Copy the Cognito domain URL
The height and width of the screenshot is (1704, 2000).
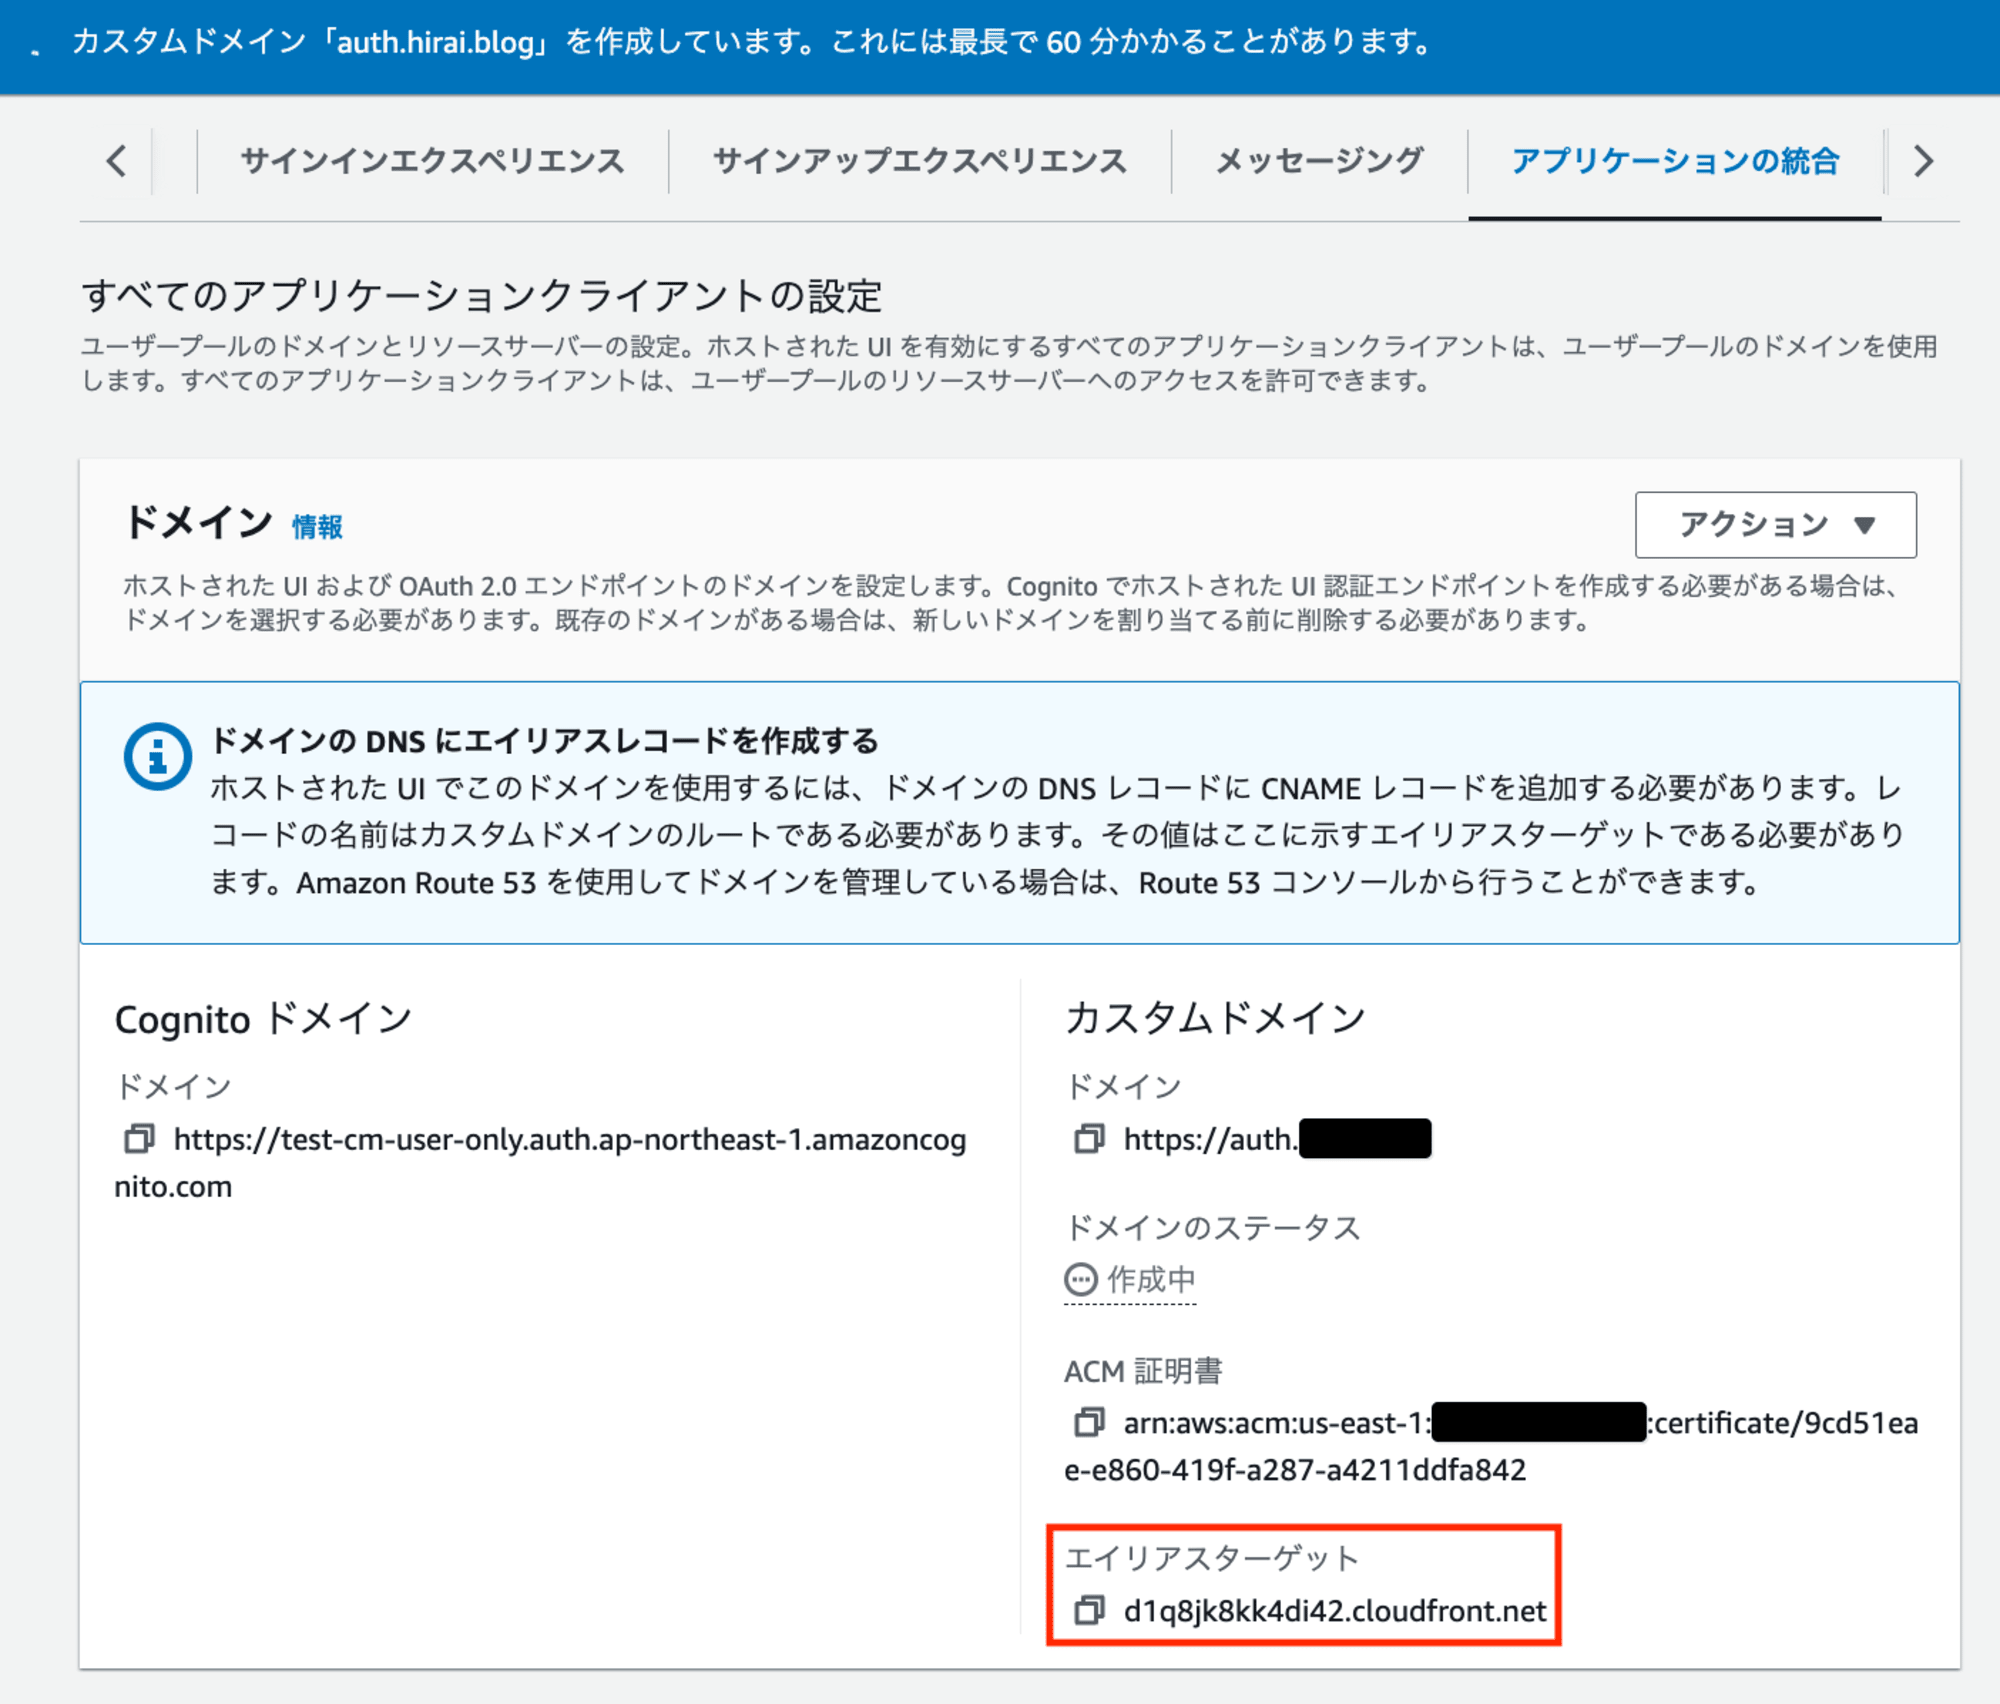[139, 1139]
